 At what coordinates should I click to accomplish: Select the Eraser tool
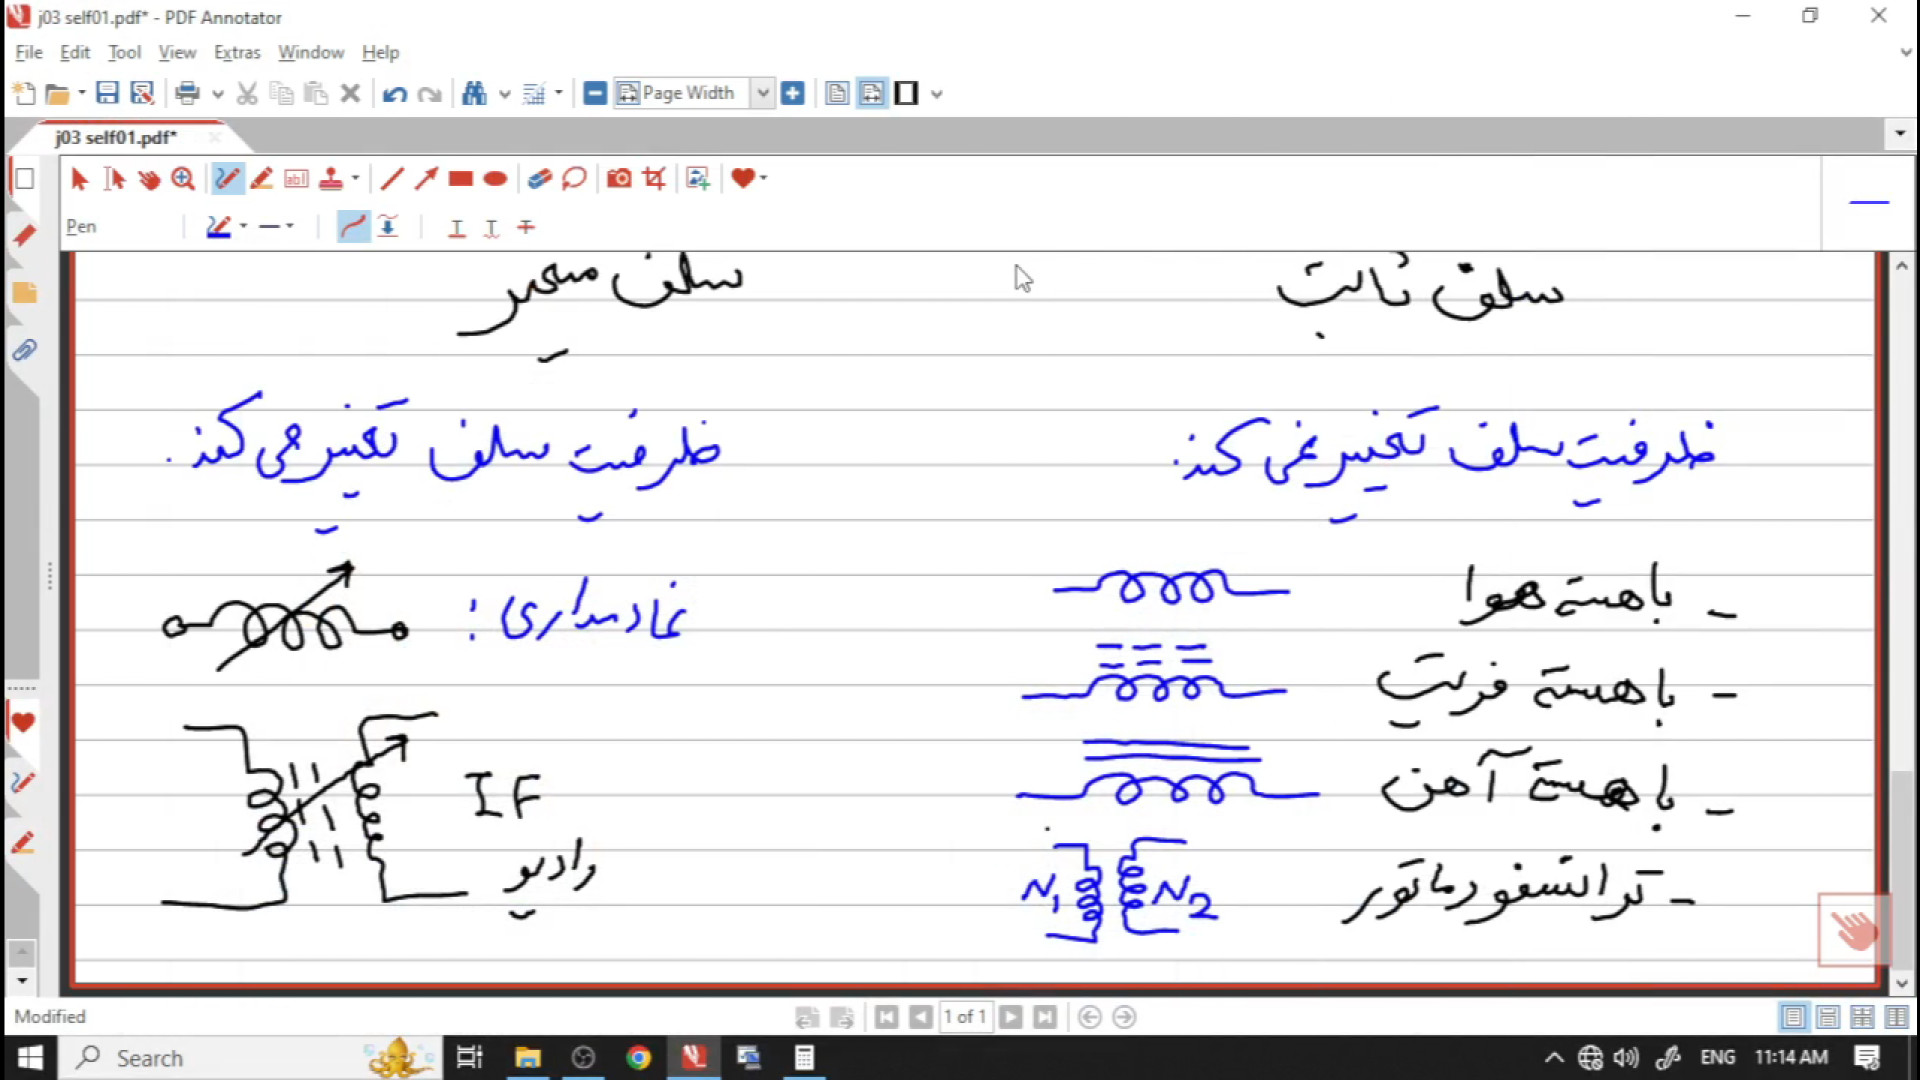(539, 179)
